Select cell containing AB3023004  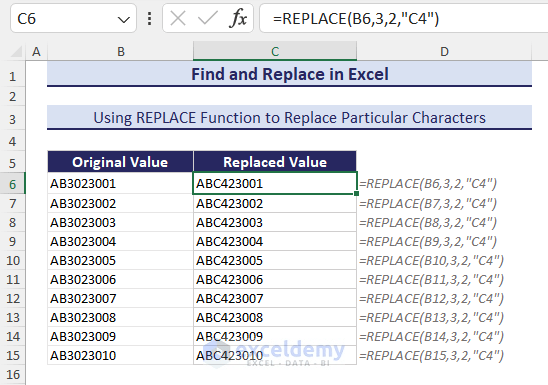click(120, 241)
